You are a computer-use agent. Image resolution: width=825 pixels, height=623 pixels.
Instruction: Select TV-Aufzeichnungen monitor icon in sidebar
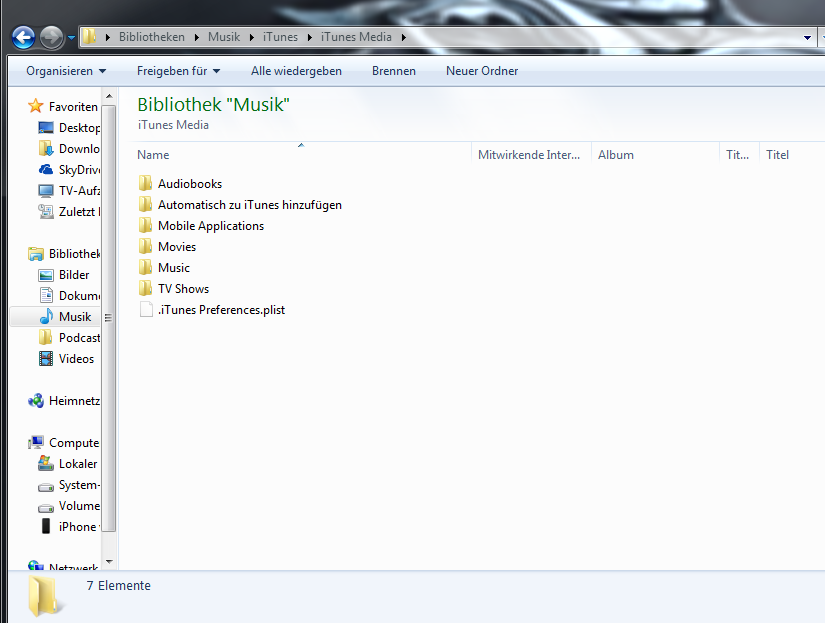(x=46, y=190)
